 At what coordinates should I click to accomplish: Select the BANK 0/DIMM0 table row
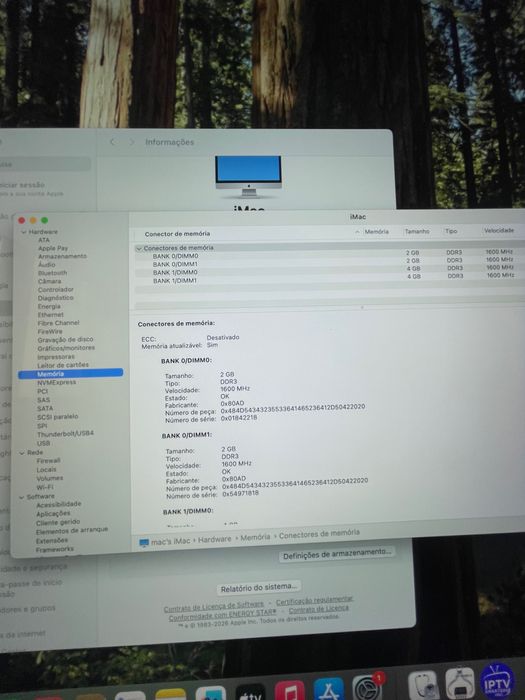329,254
